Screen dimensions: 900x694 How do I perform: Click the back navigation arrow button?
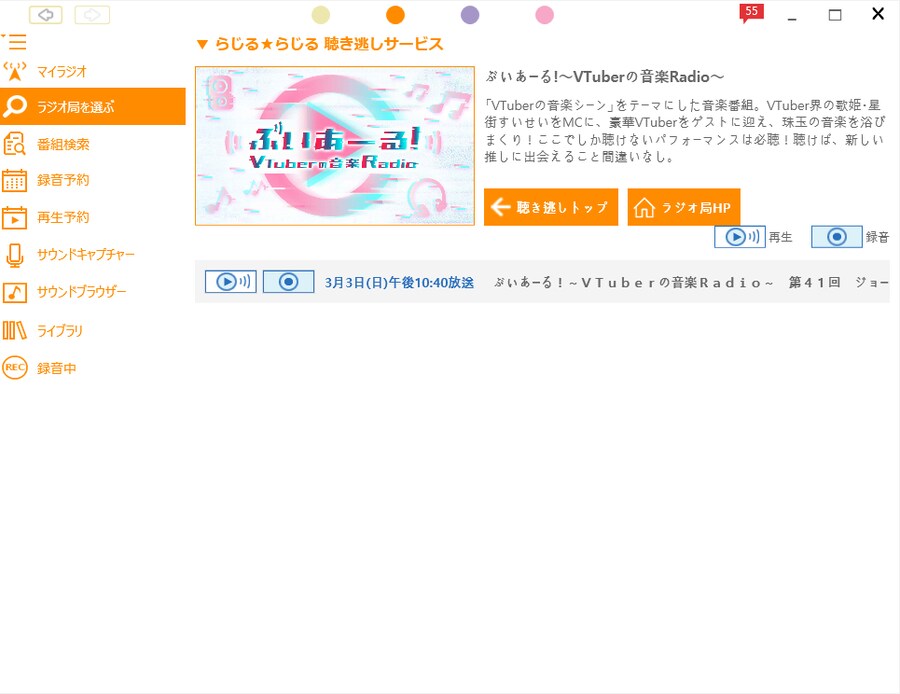coord(46,15)
